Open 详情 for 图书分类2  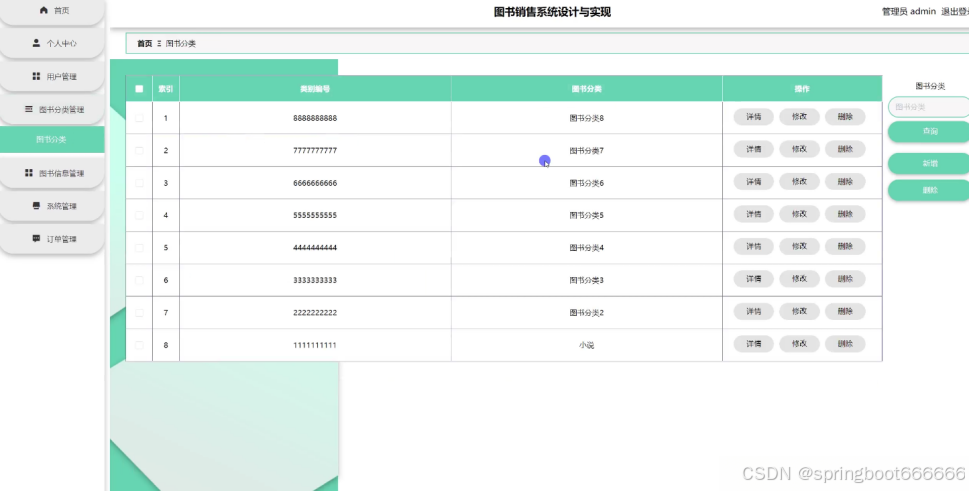coord(753,311)
